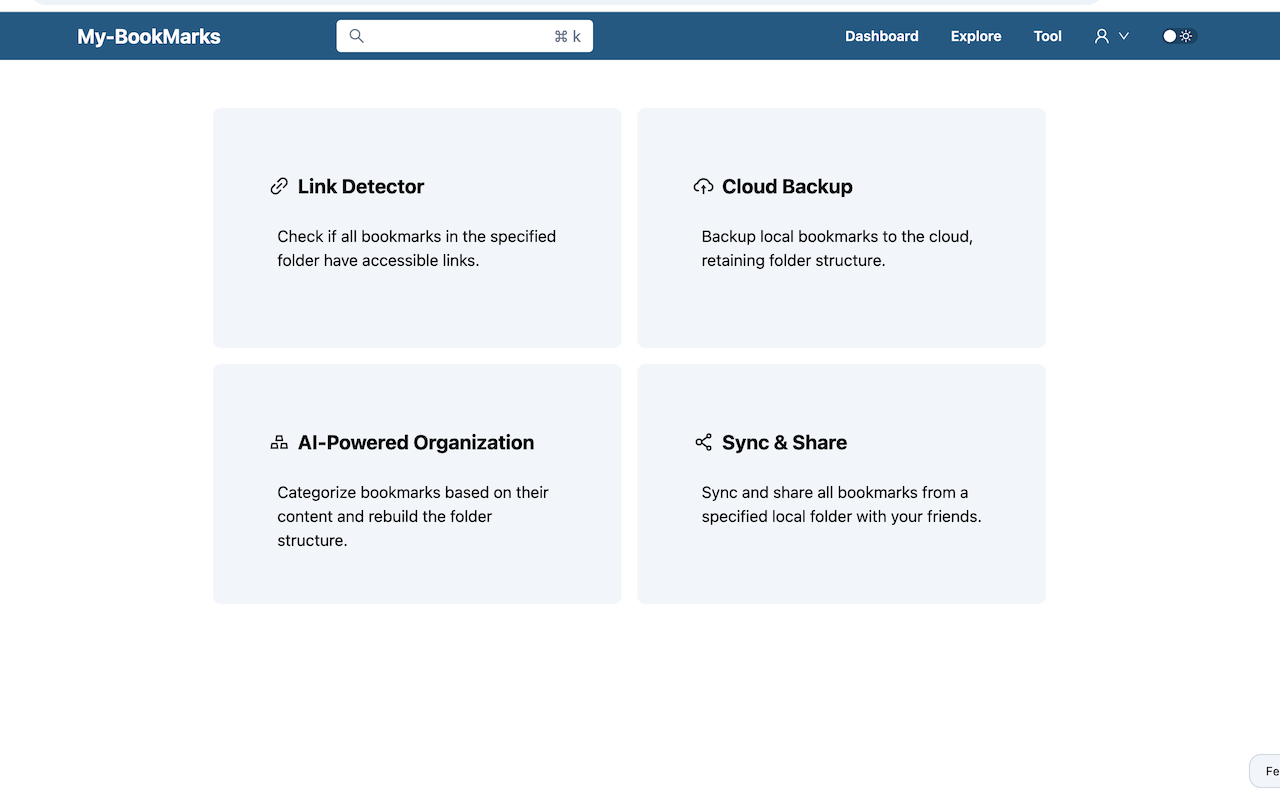Viewport: 1280px width, 800px height.
Task: Open the Sync & Share heading
Action: pos(784,442)
